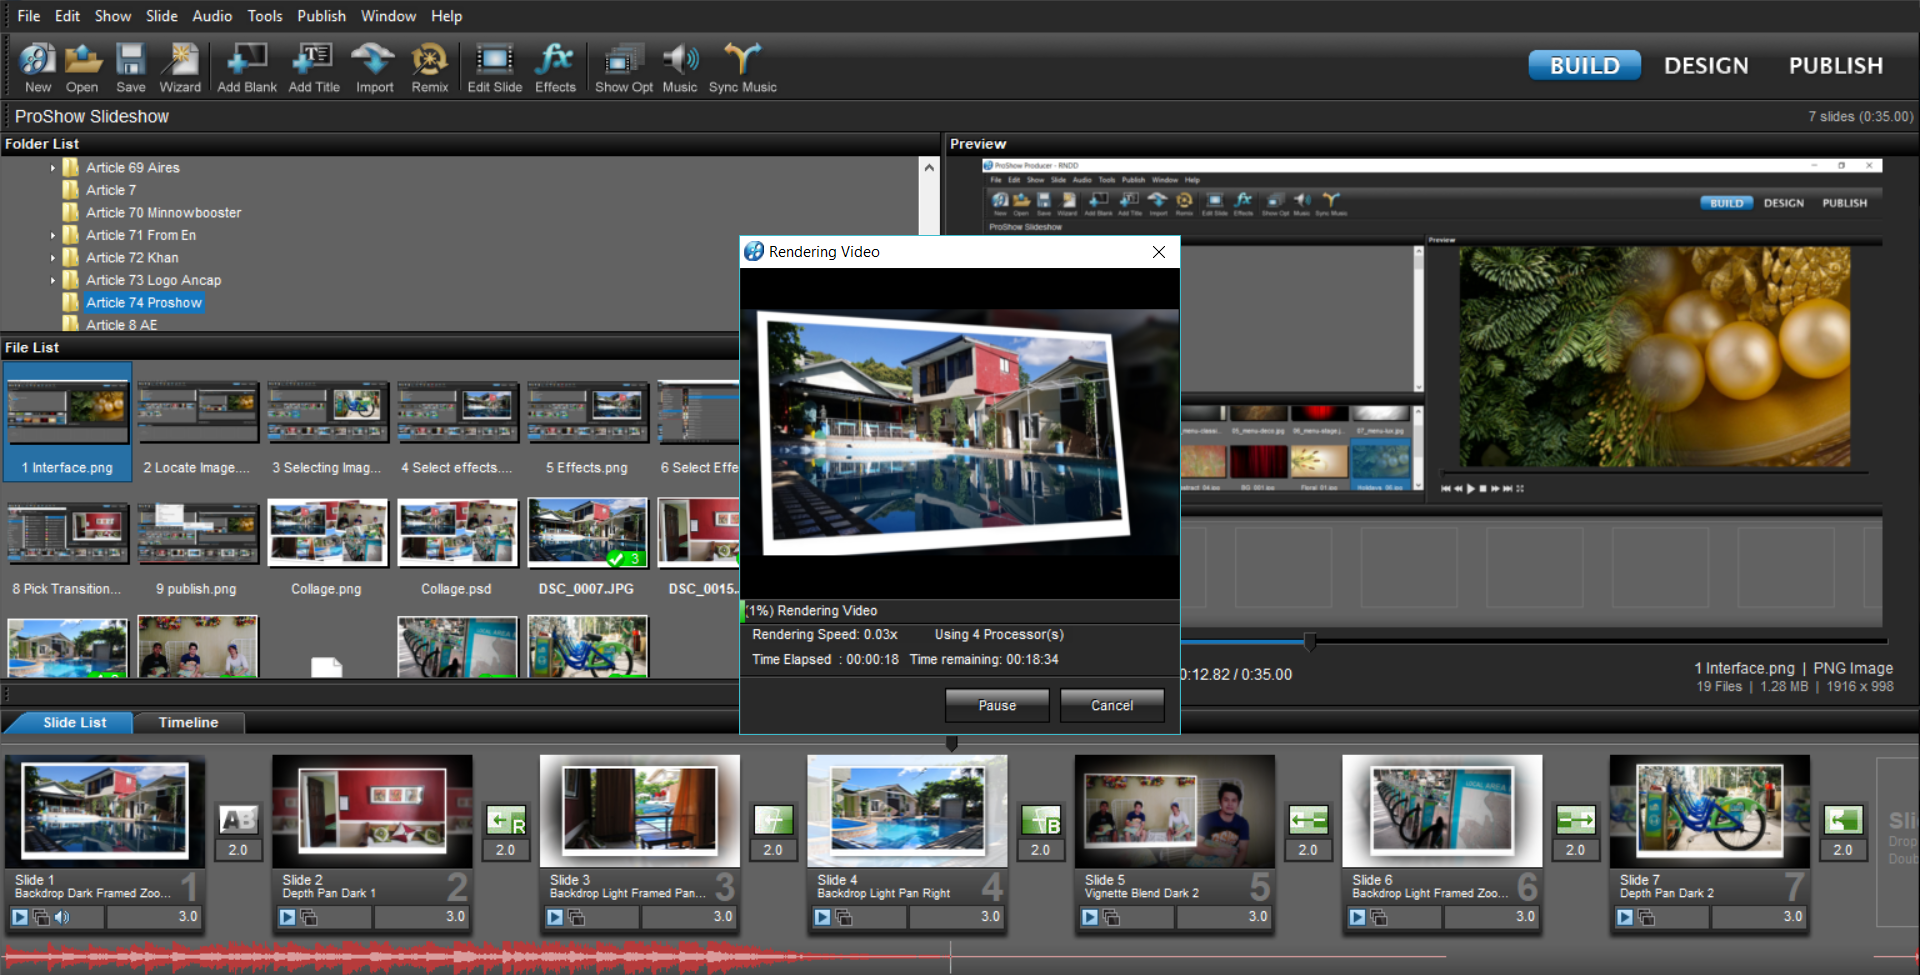Viewport: 1920px width, 975px height.
Task: Click the sound icon under Slide 1
Action: 62,917
